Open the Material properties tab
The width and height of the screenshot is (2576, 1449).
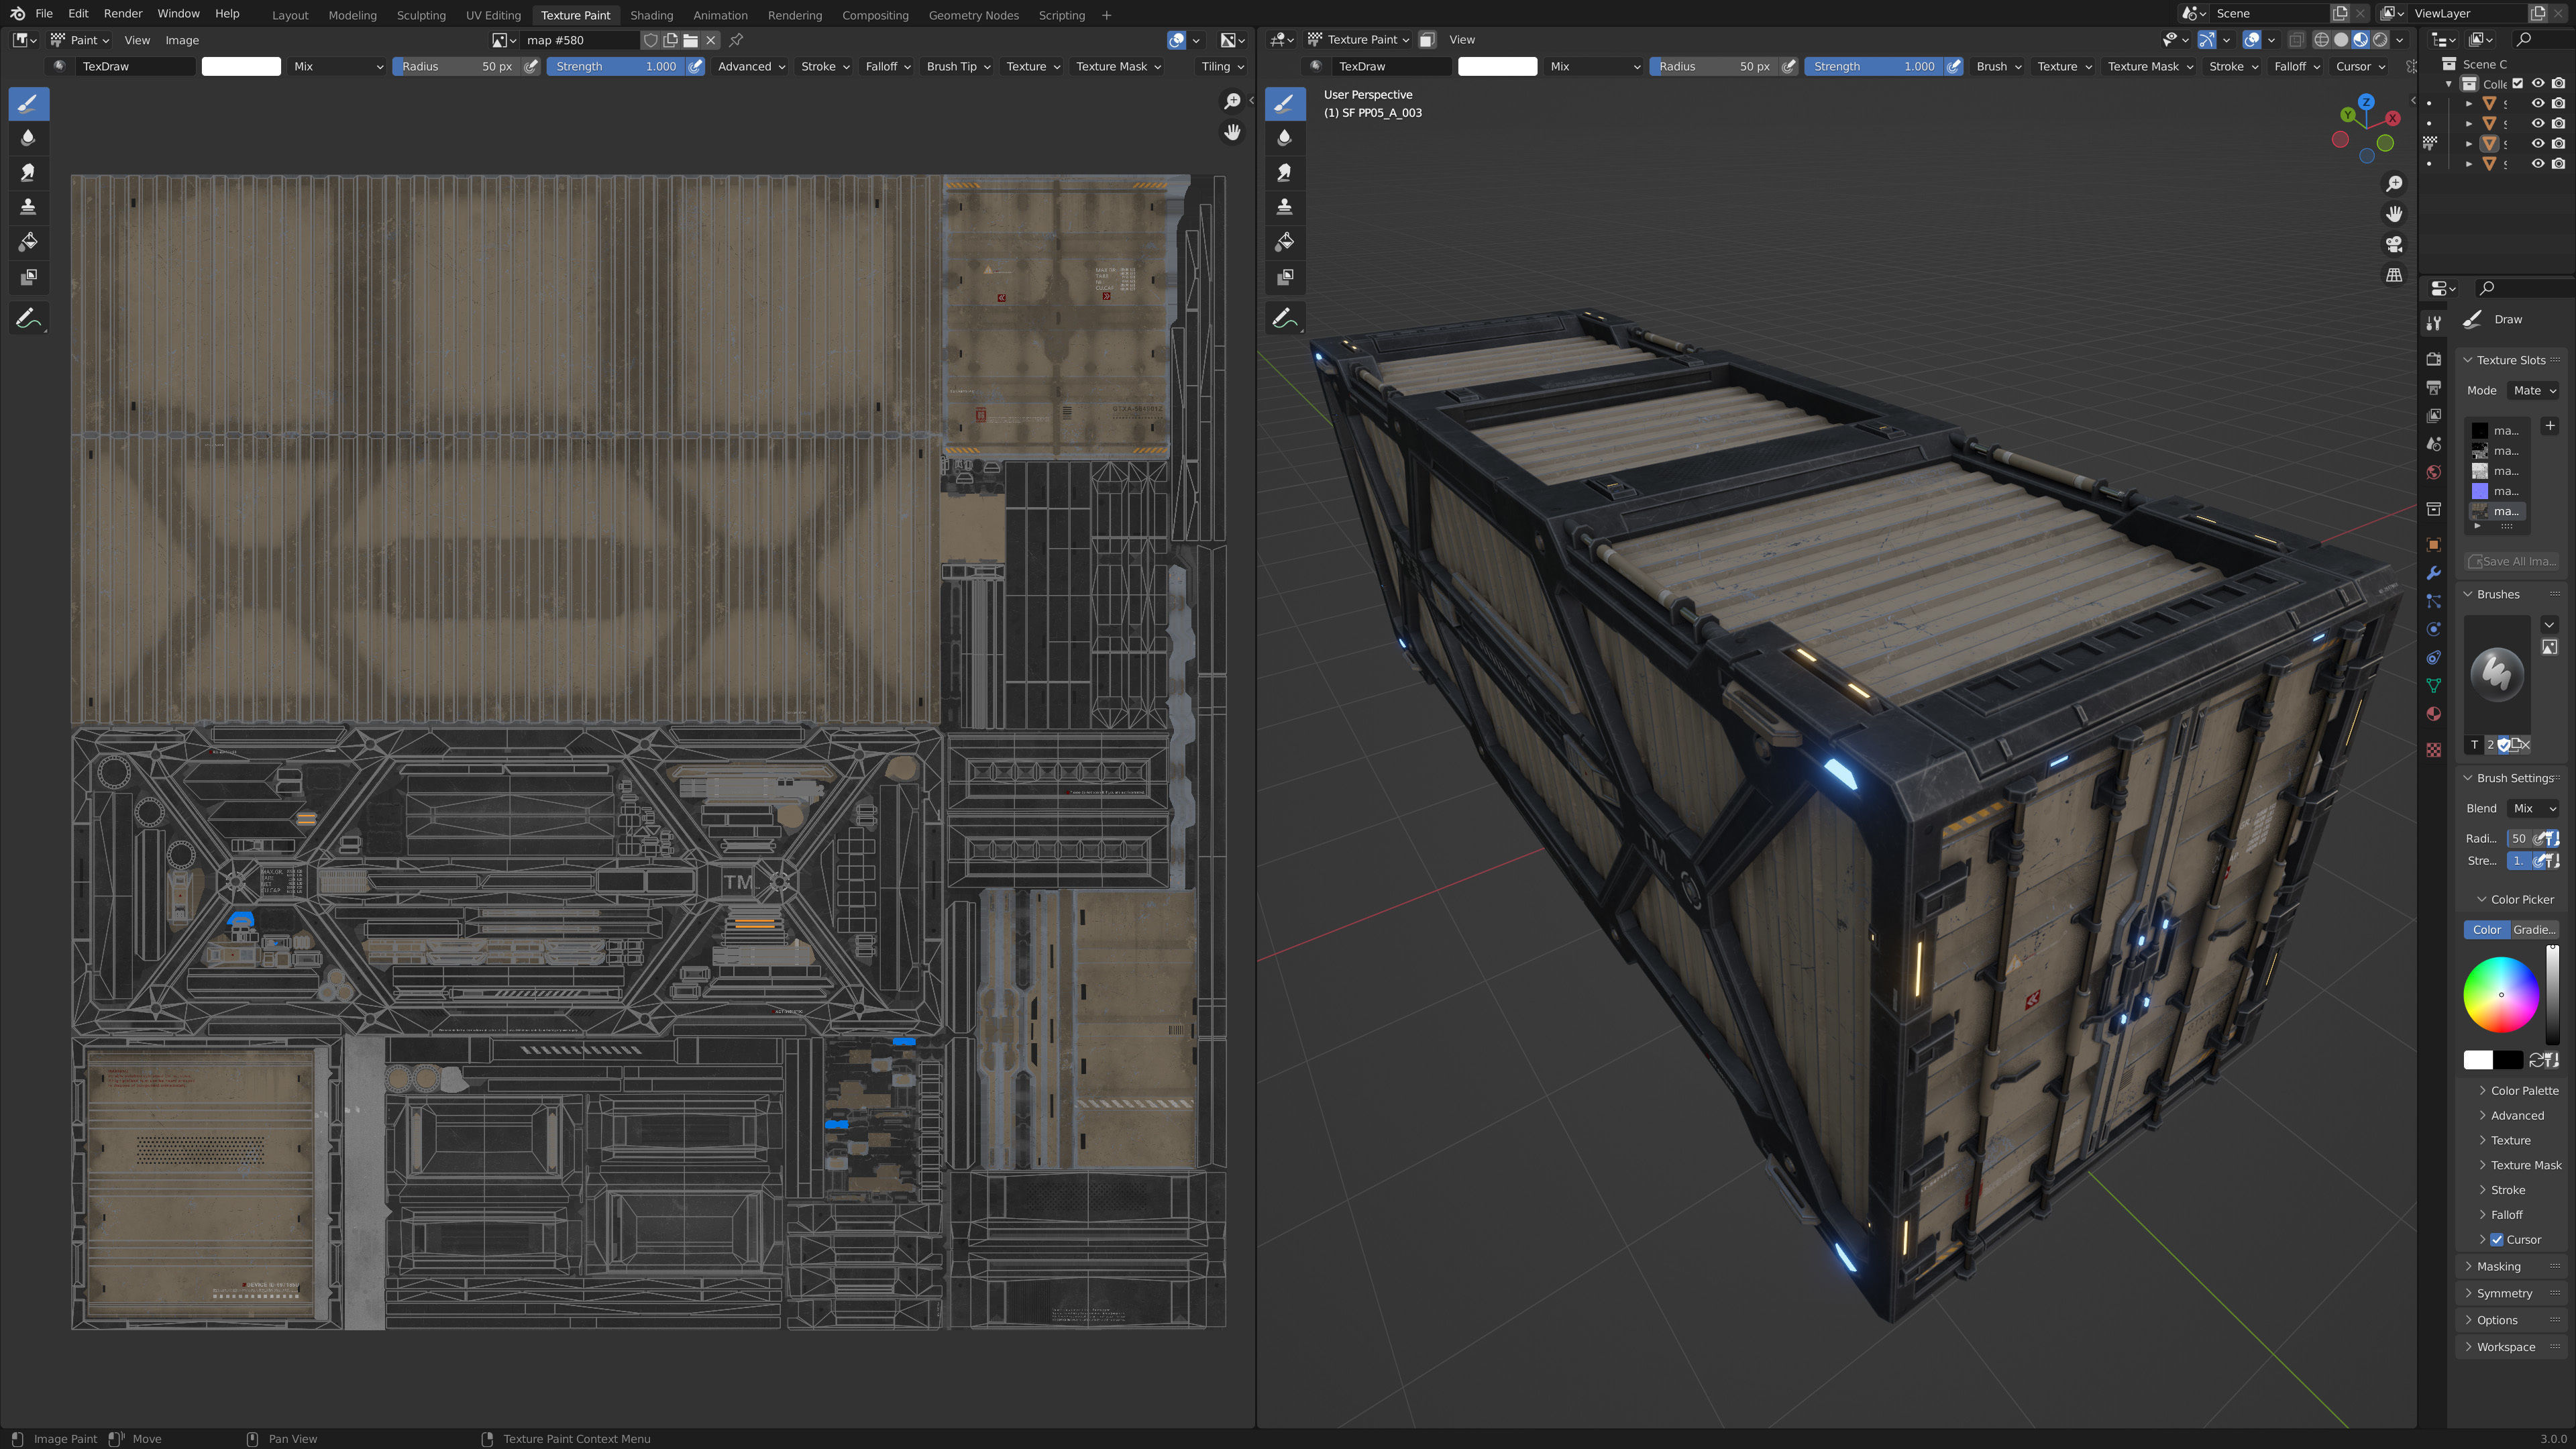tap(2434, 714)
